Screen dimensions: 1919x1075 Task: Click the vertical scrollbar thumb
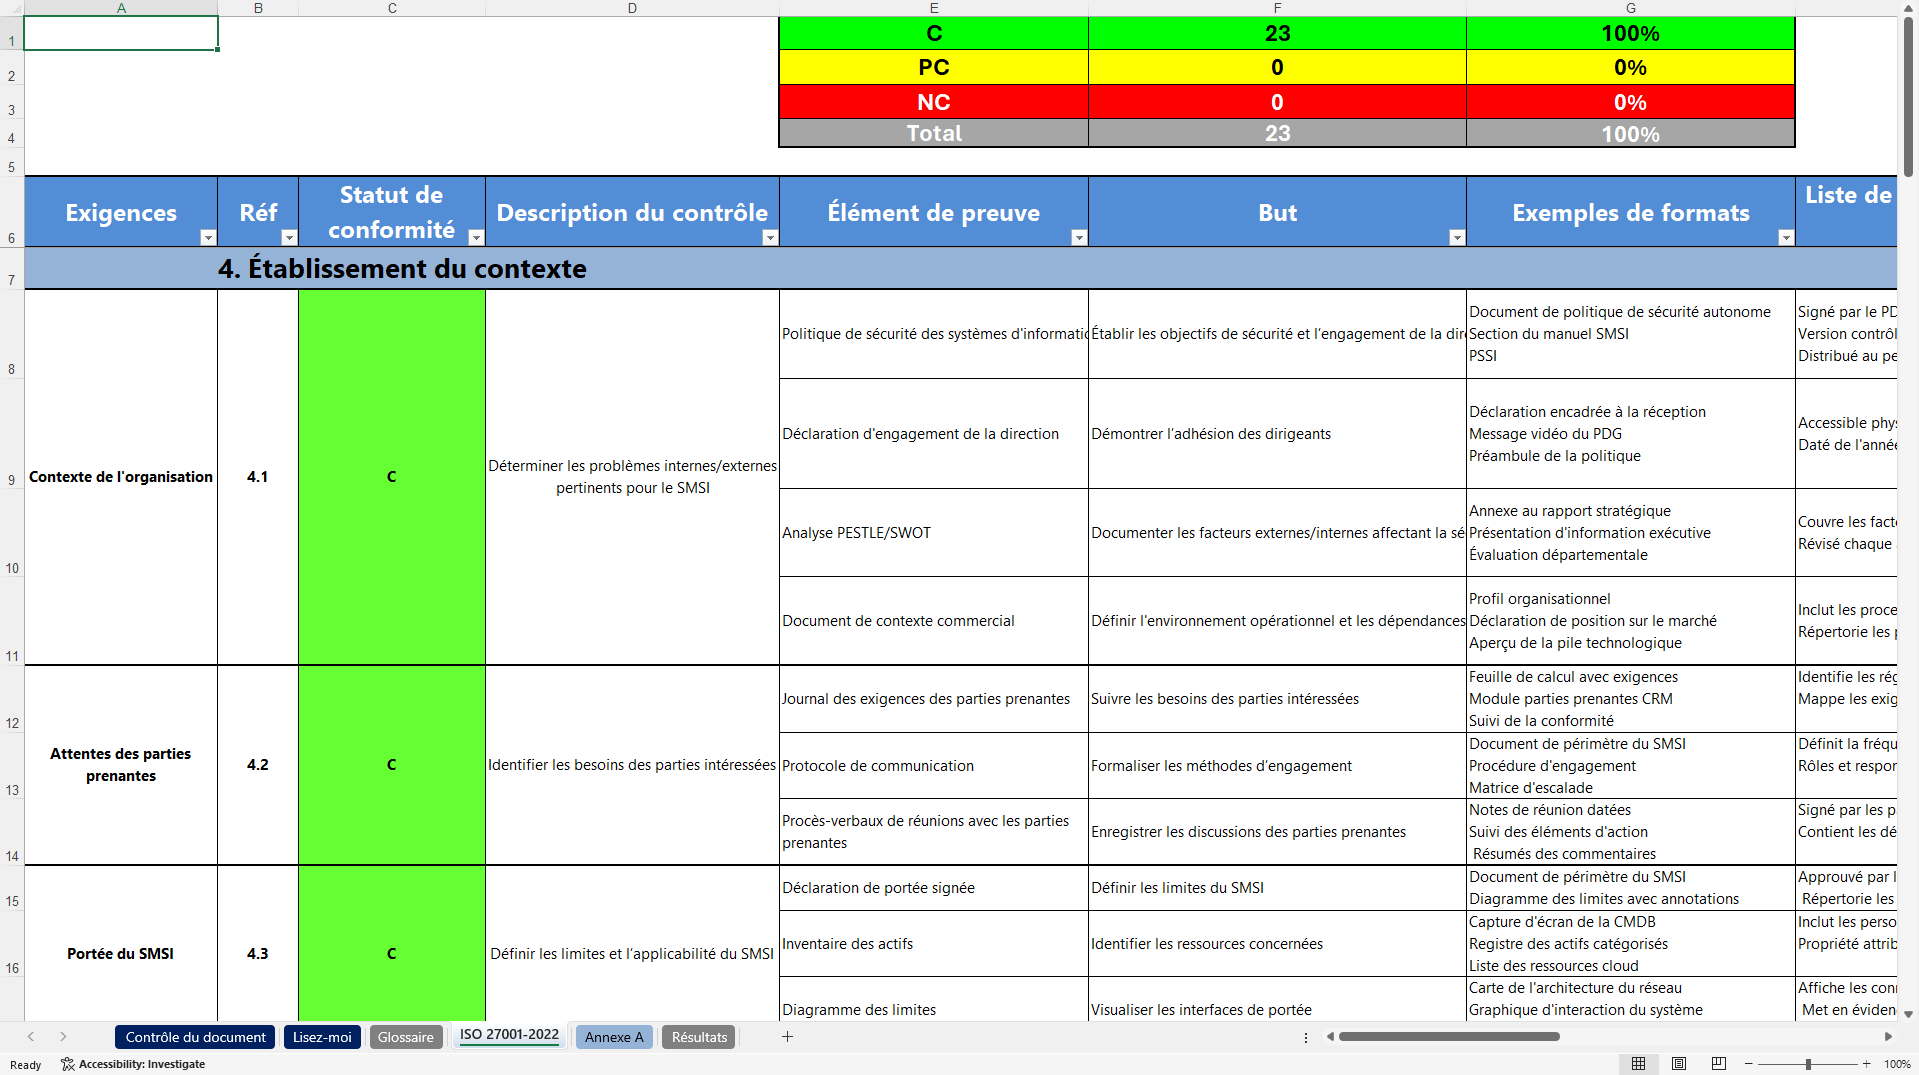click(x=1908, y=95)
